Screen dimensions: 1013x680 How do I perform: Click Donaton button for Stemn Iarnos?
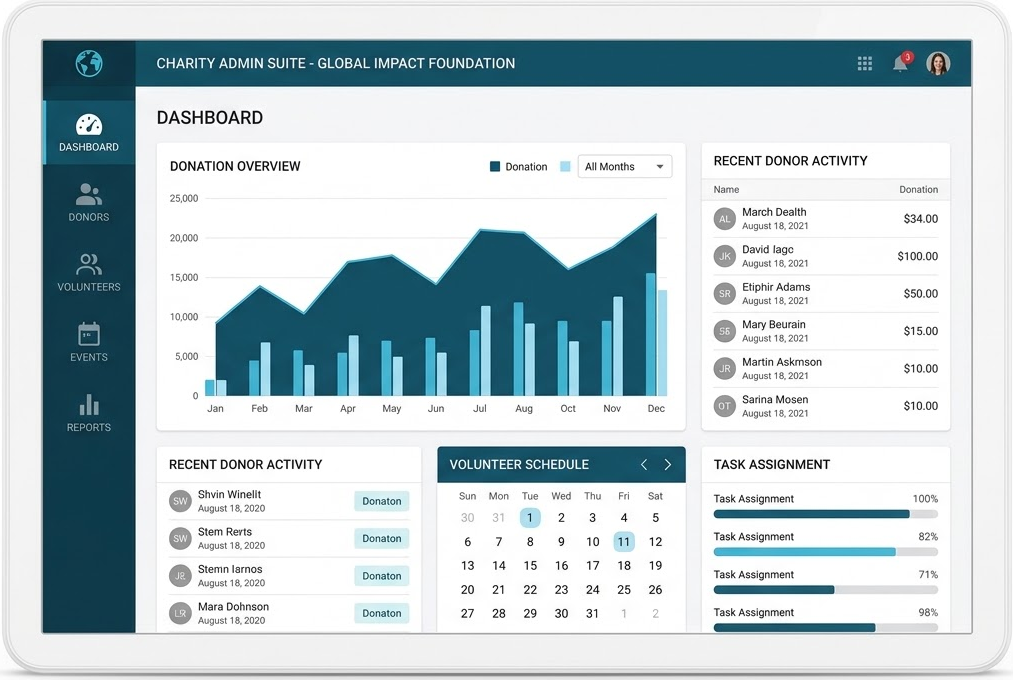pyautogui.click(x=382, y=576)
